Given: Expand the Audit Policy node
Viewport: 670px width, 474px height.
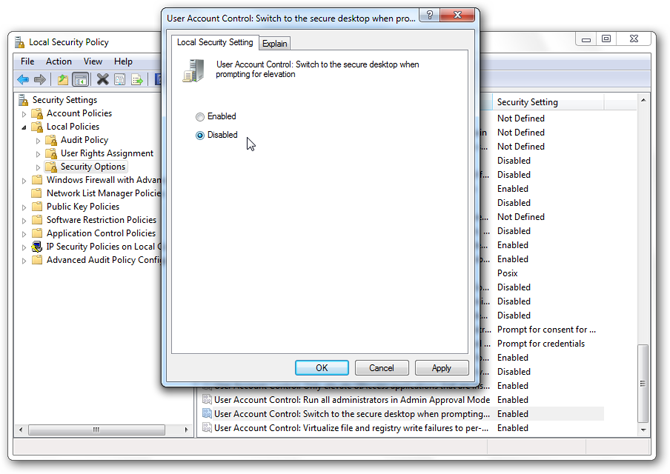Looking at the screenshot, I should [x=38, y=141].
